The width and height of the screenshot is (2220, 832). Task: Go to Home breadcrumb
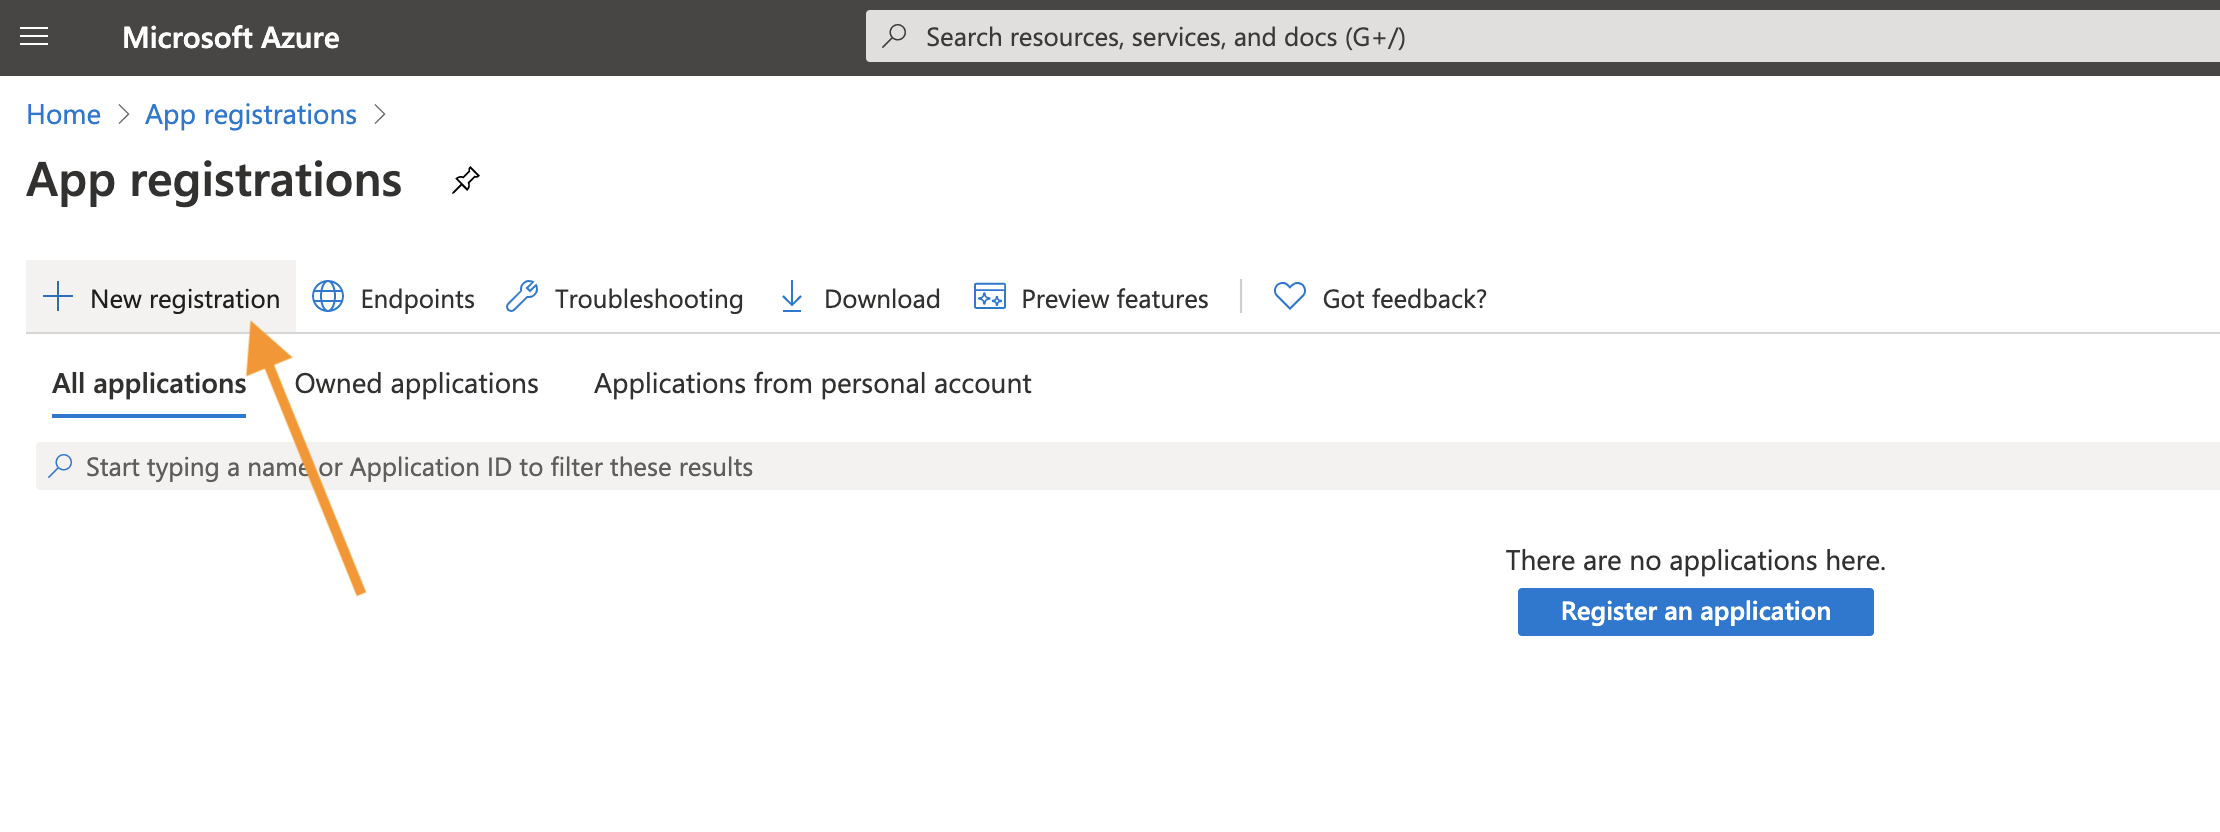63,114
